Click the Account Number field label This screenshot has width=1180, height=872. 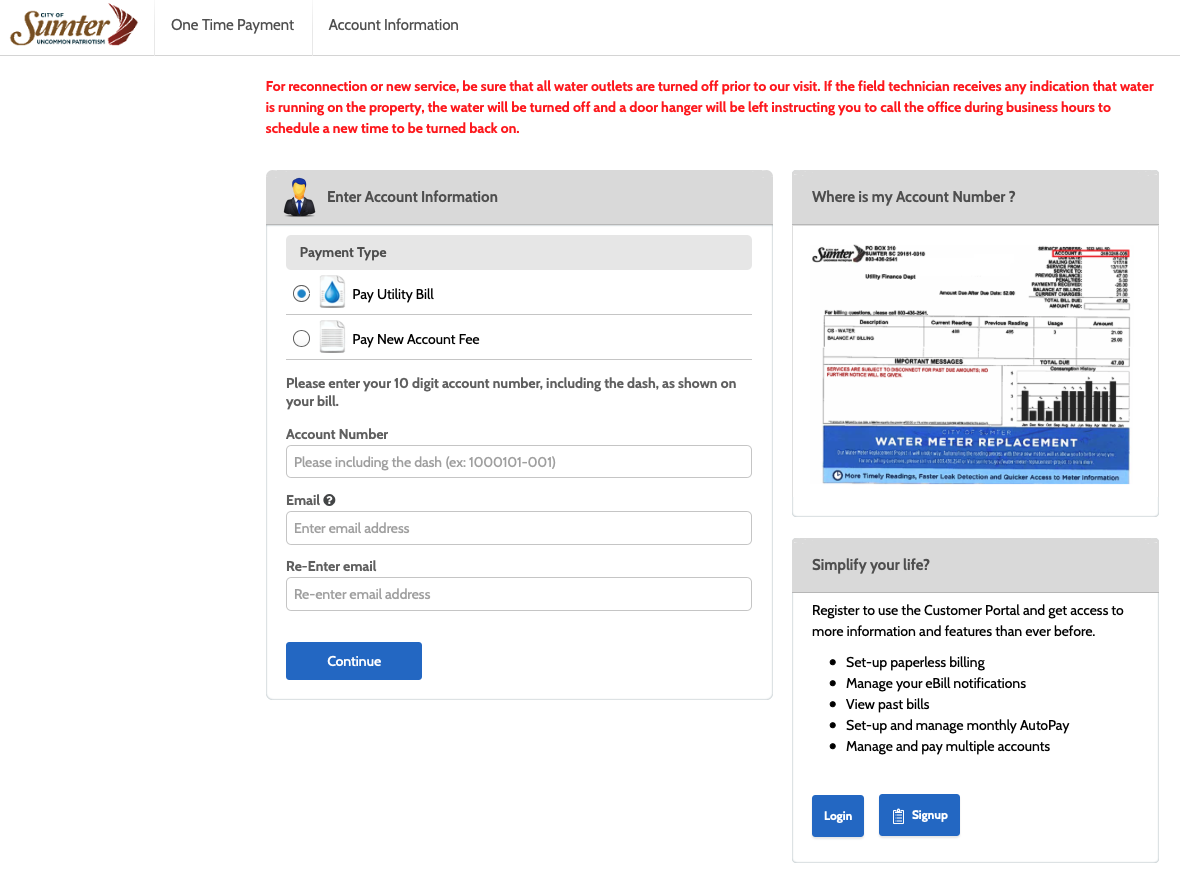tap(337, 434)
